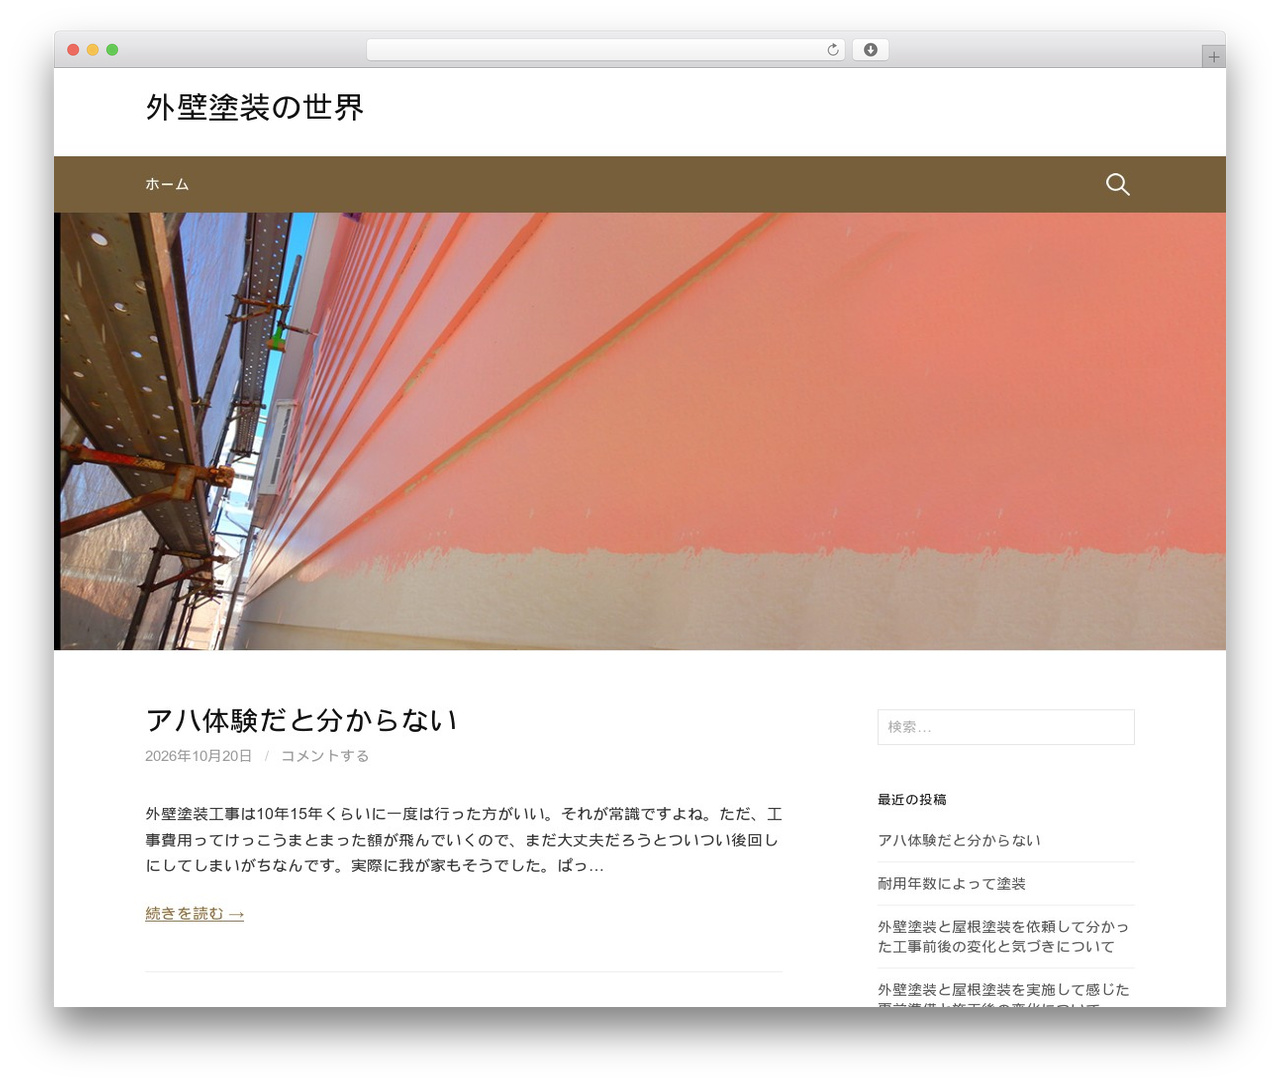Maximize the window with green button

[x=112, y=50]
